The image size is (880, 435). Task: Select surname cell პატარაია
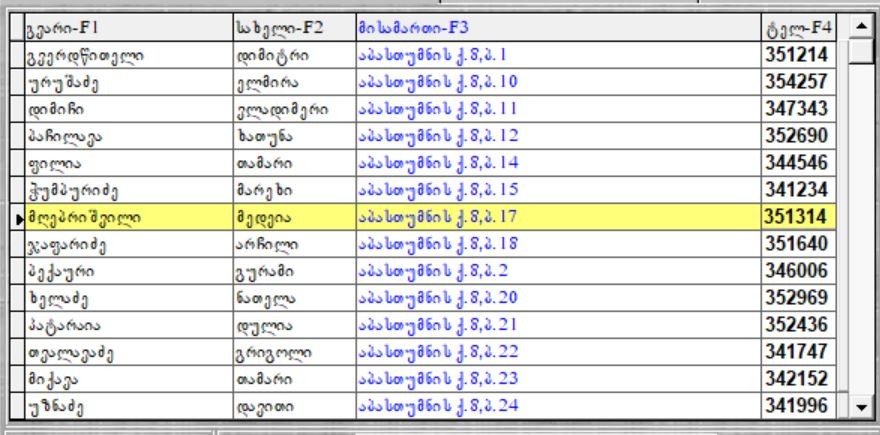pyautogui.click(x=129, y=324)
